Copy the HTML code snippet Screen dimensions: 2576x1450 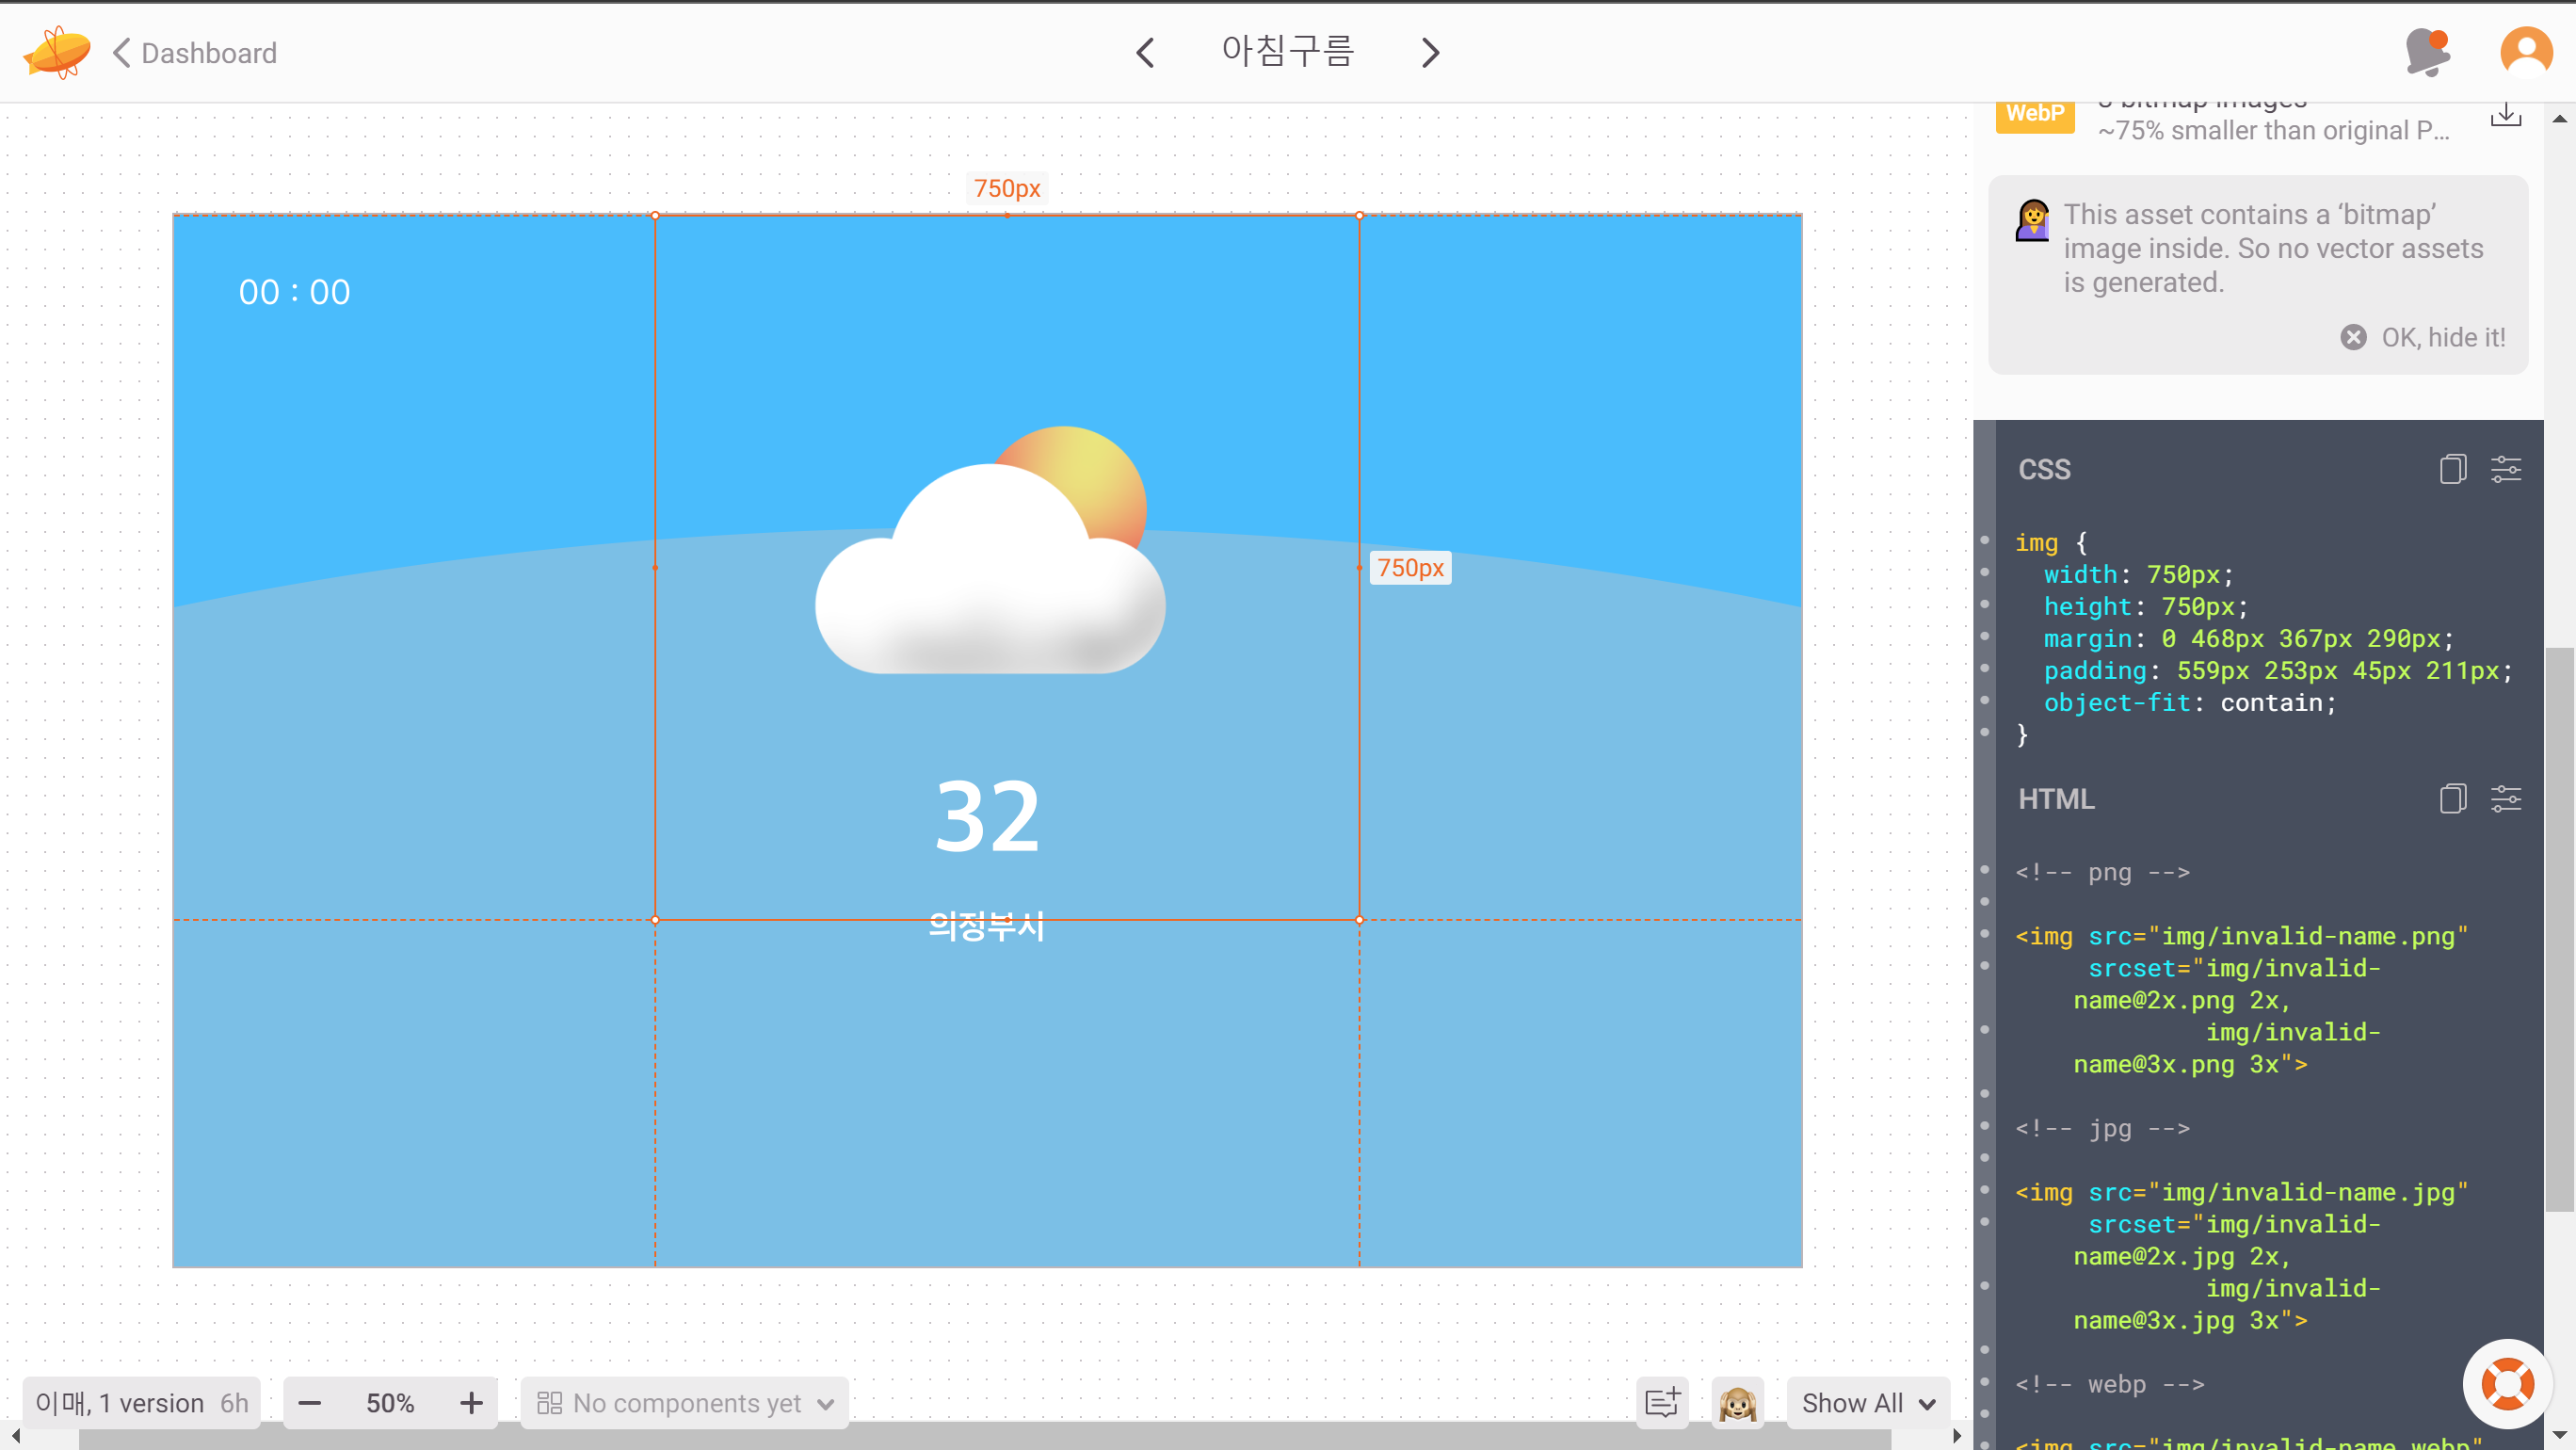(x=2452, y=799)
